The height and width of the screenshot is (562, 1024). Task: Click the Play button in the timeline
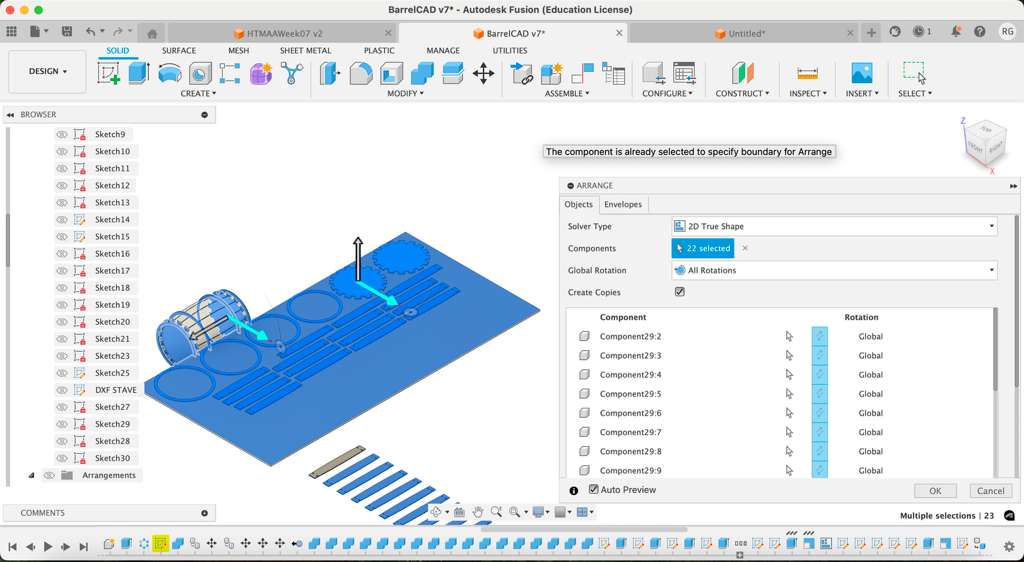(48, 547)
